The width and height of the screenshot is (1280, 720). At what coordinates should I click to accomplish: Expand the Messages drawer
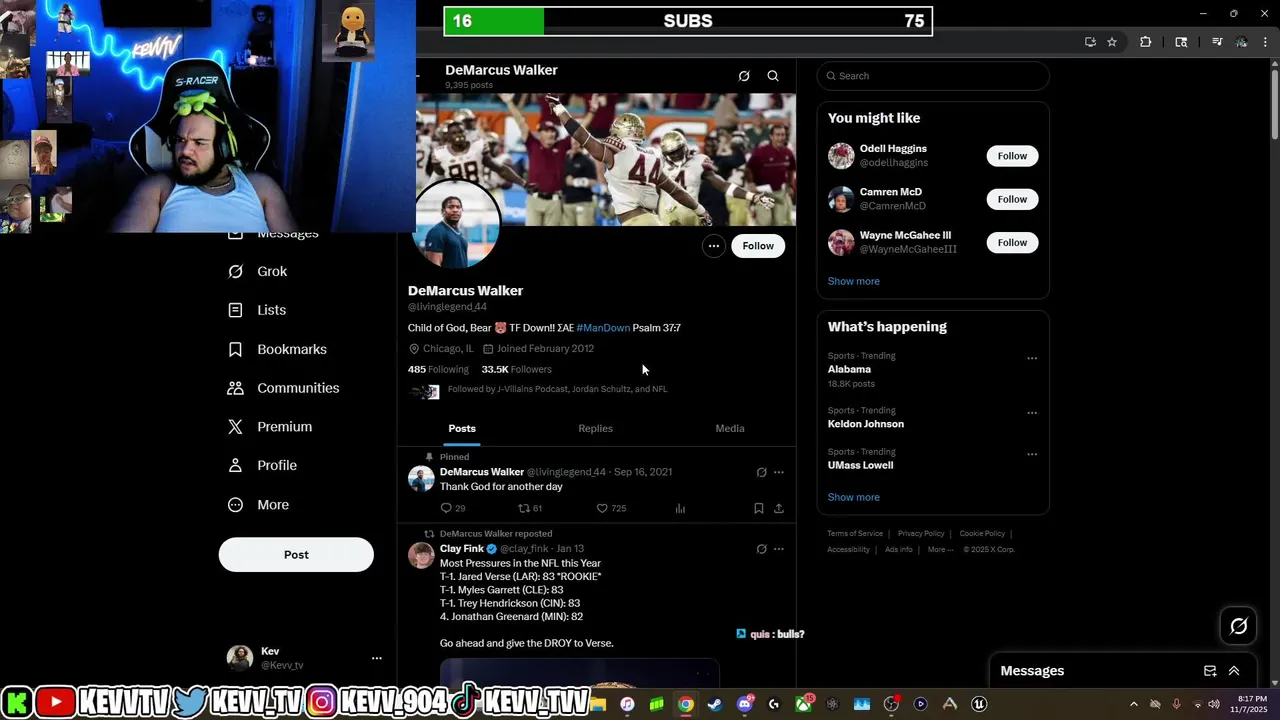[1234, 671]
